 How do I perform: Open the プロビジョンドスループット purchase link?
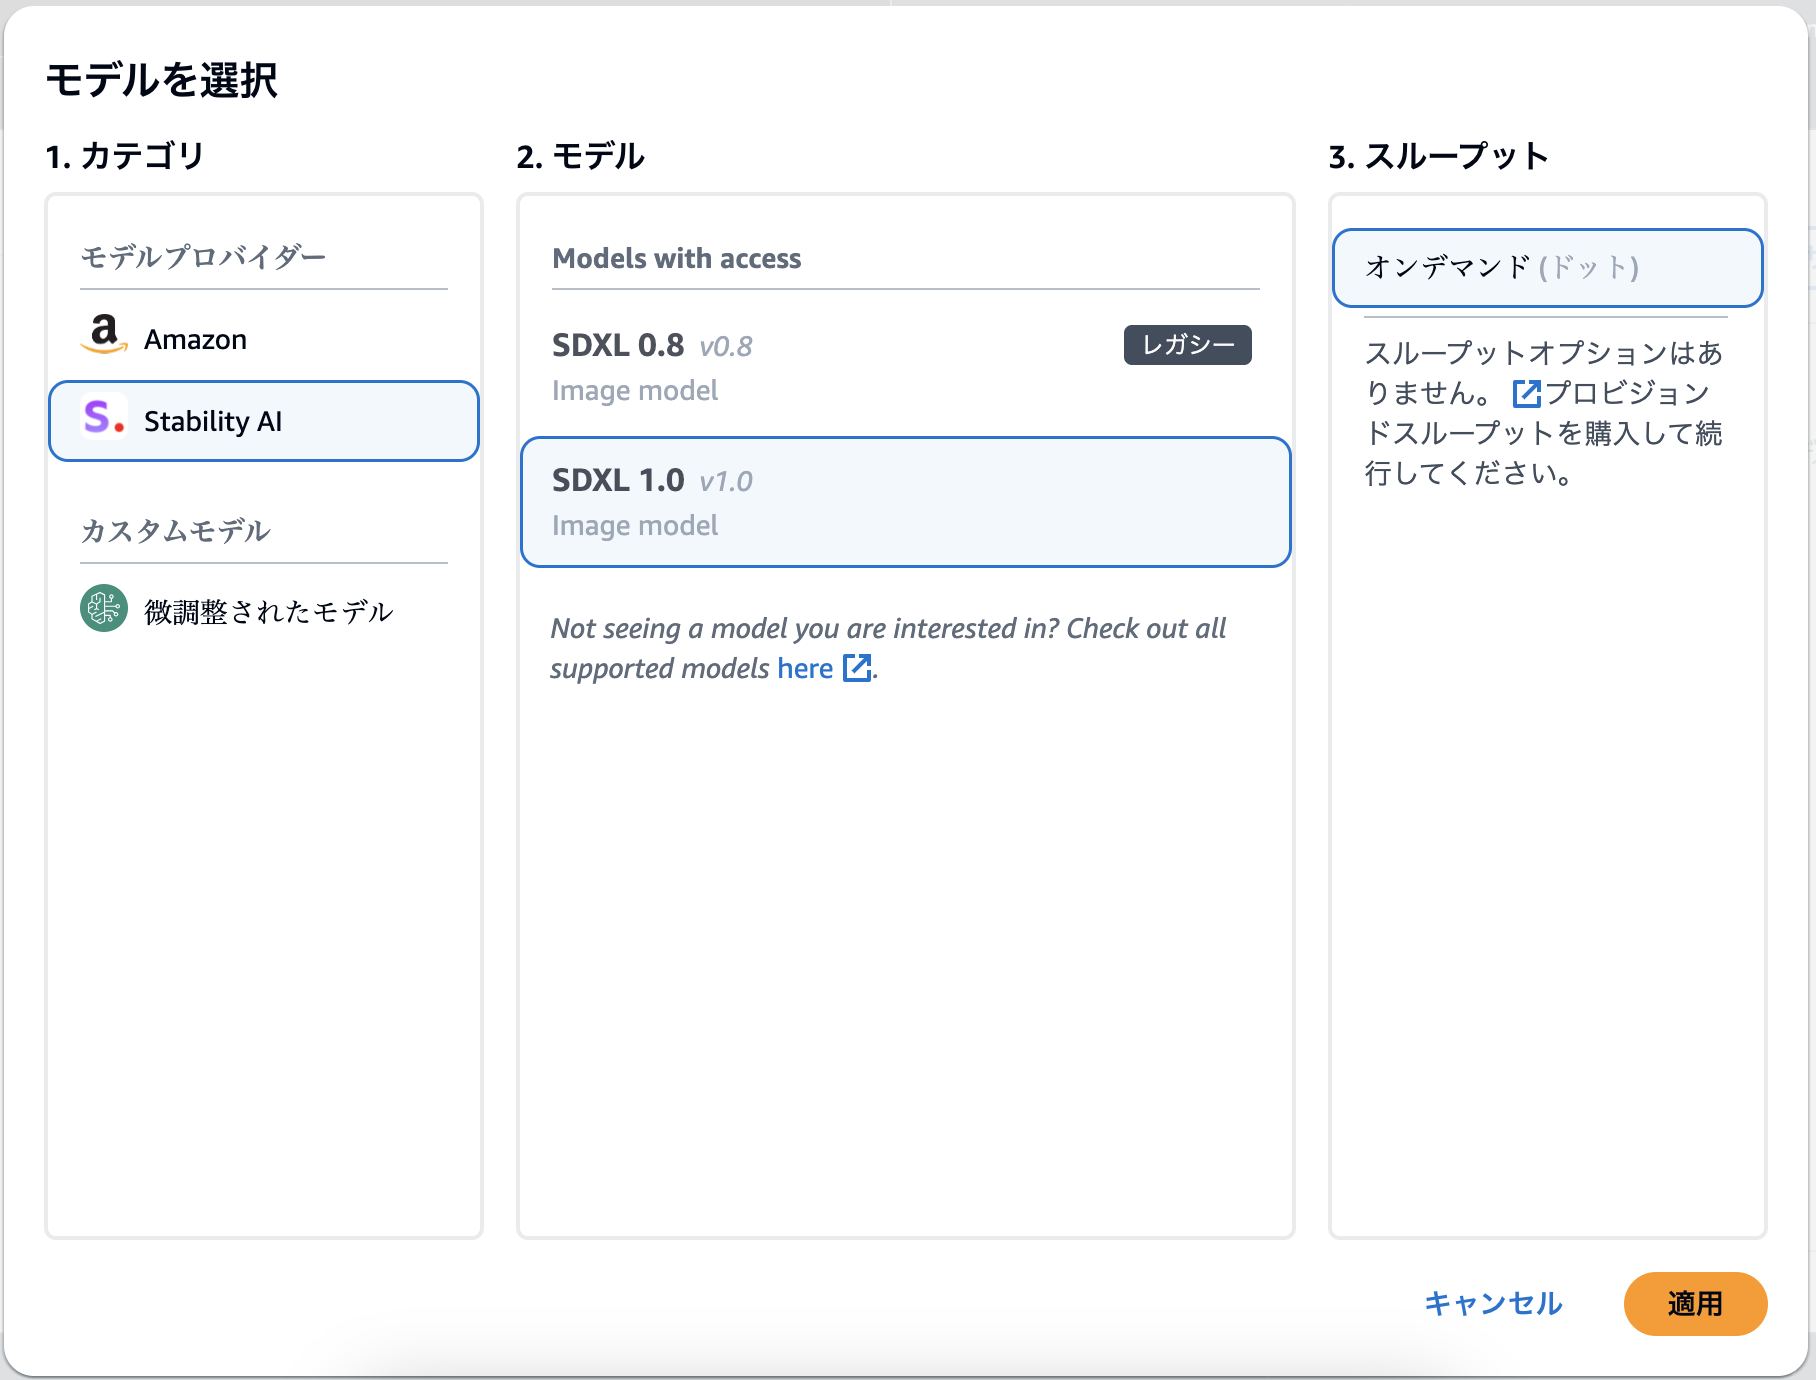(x=1543, y=413)
